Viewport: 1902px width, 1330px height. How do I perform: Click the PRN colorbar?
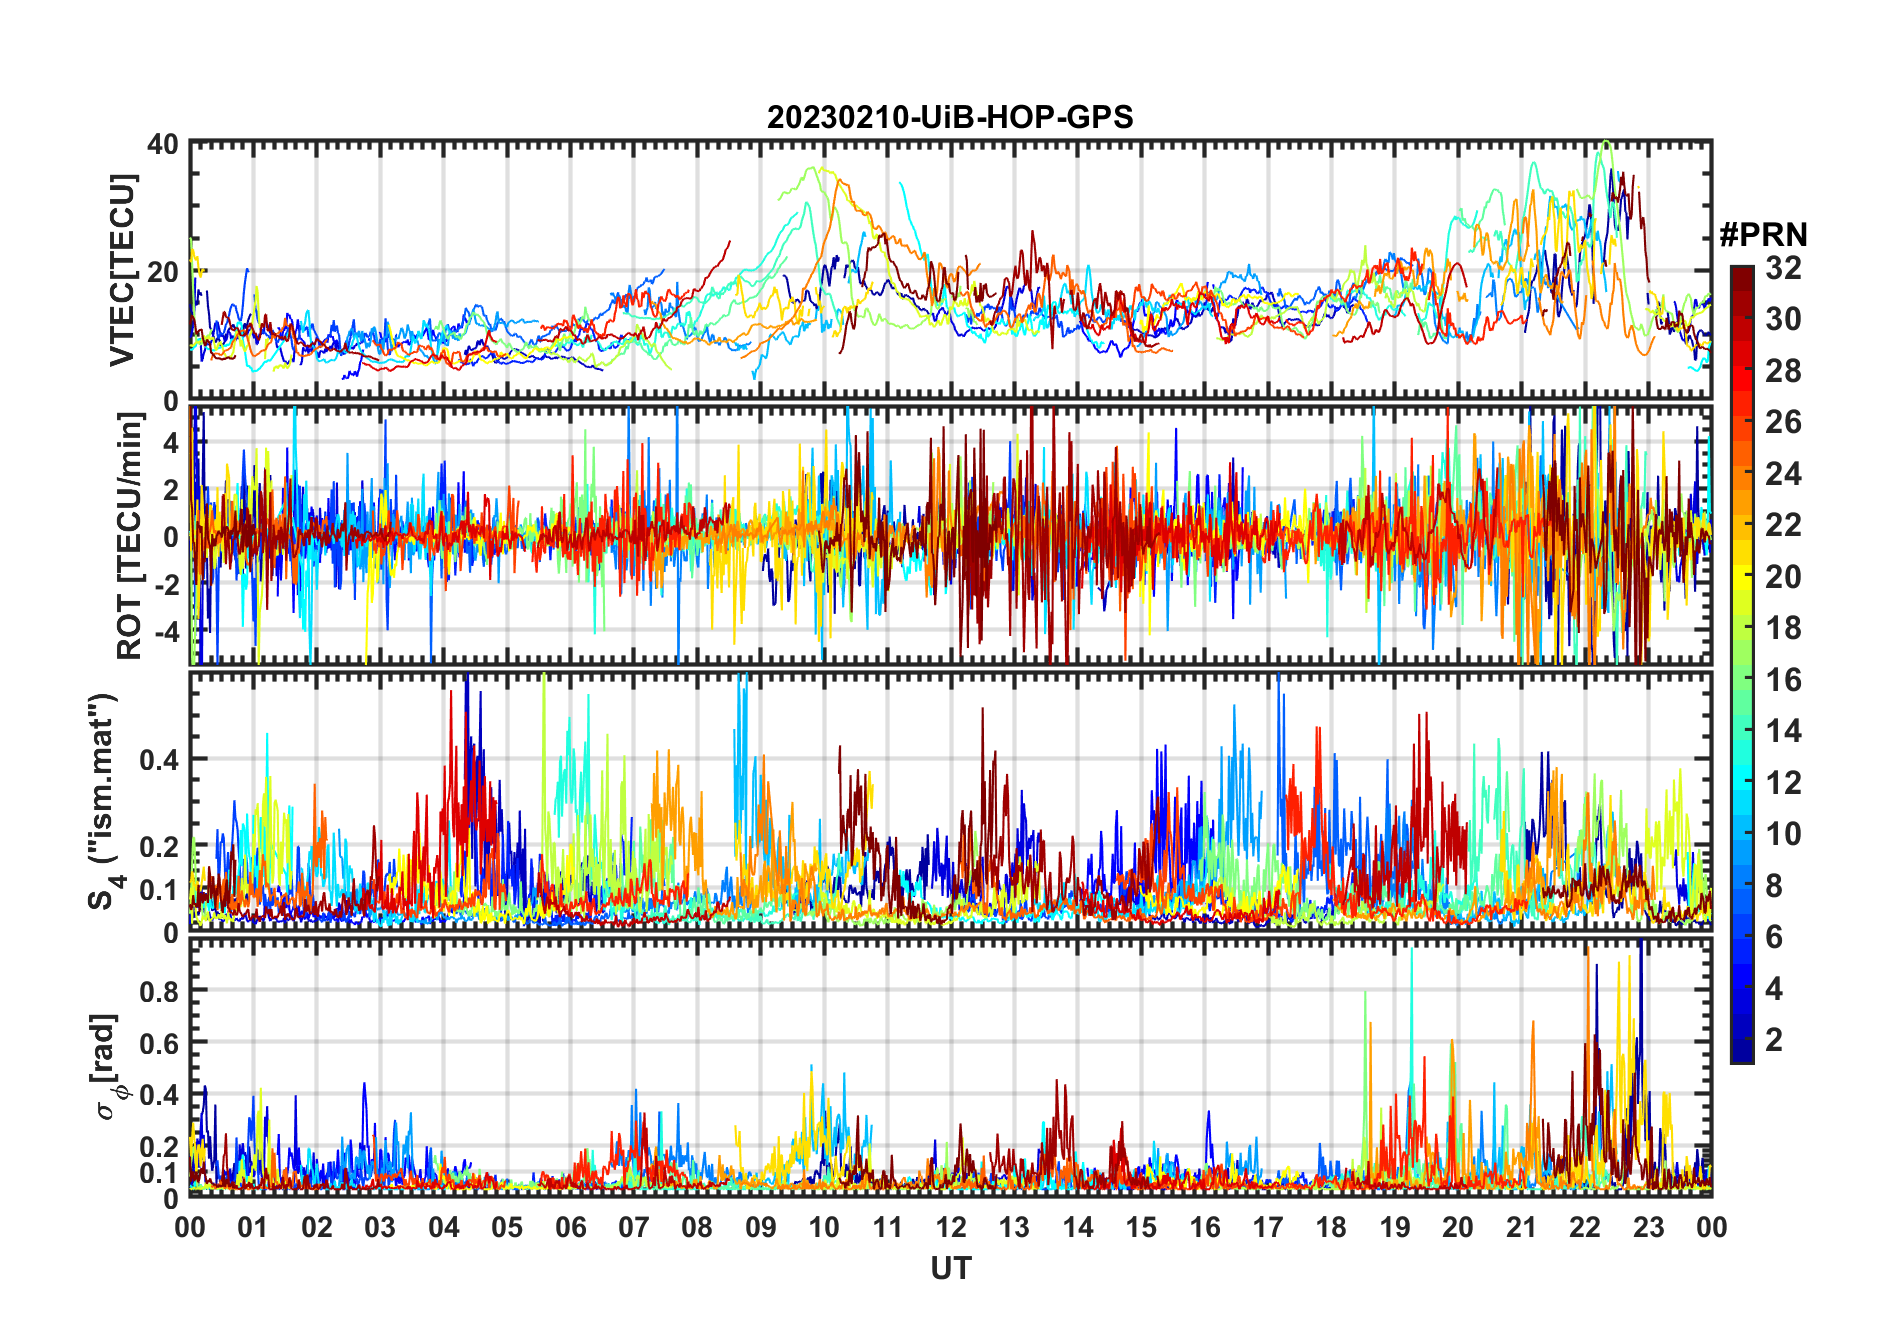coord(1742,664)
